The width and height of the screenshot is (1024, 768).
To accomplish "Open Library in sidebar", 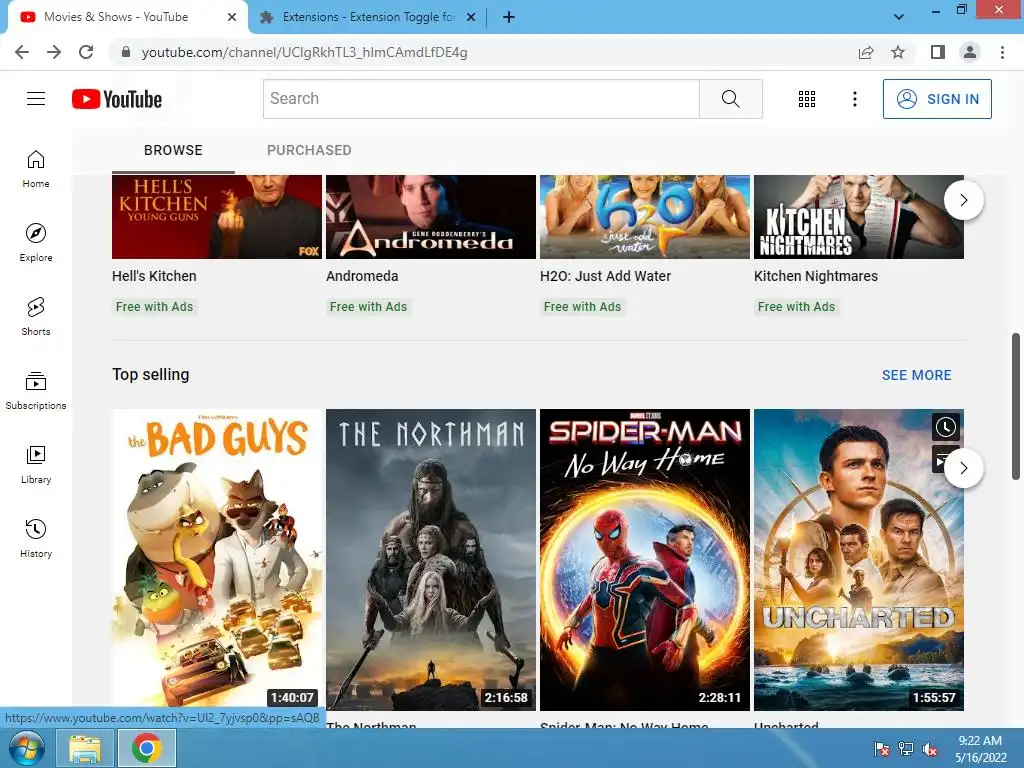I will [36, 464].
